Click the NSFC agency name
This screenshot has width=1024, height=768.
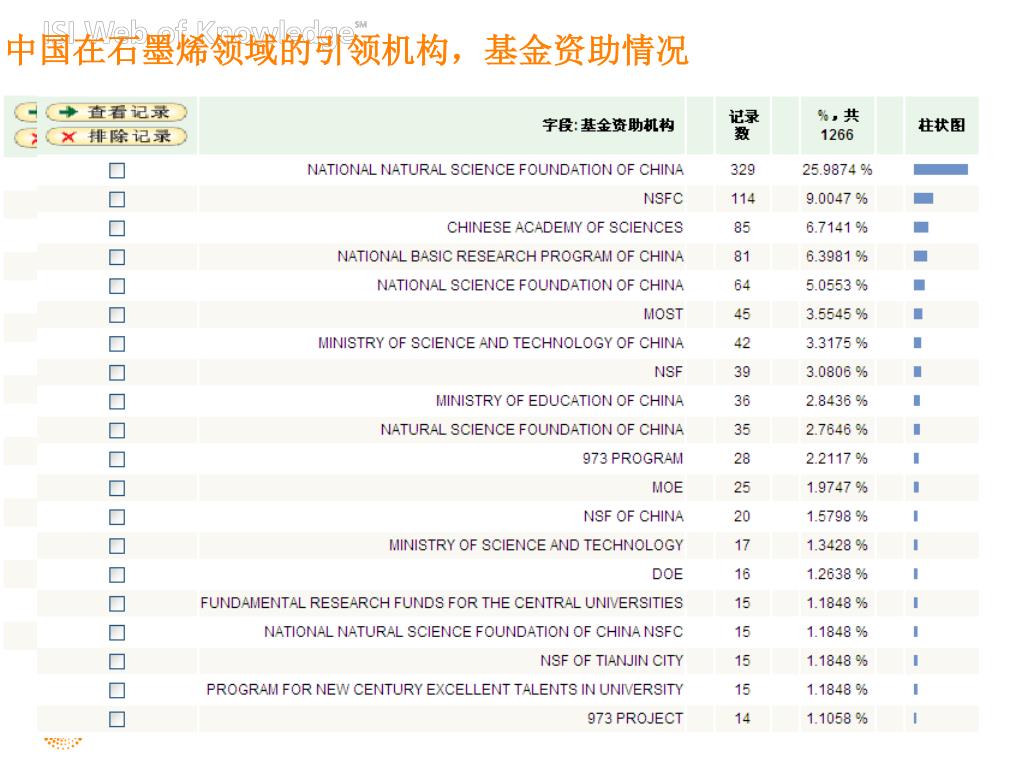click(x=663, y=199)
